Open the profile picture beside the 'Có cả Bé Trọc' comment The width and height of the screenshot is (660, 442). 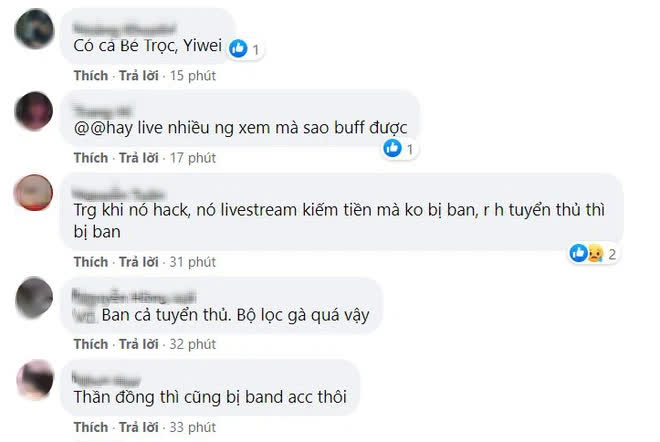(35, 29)
